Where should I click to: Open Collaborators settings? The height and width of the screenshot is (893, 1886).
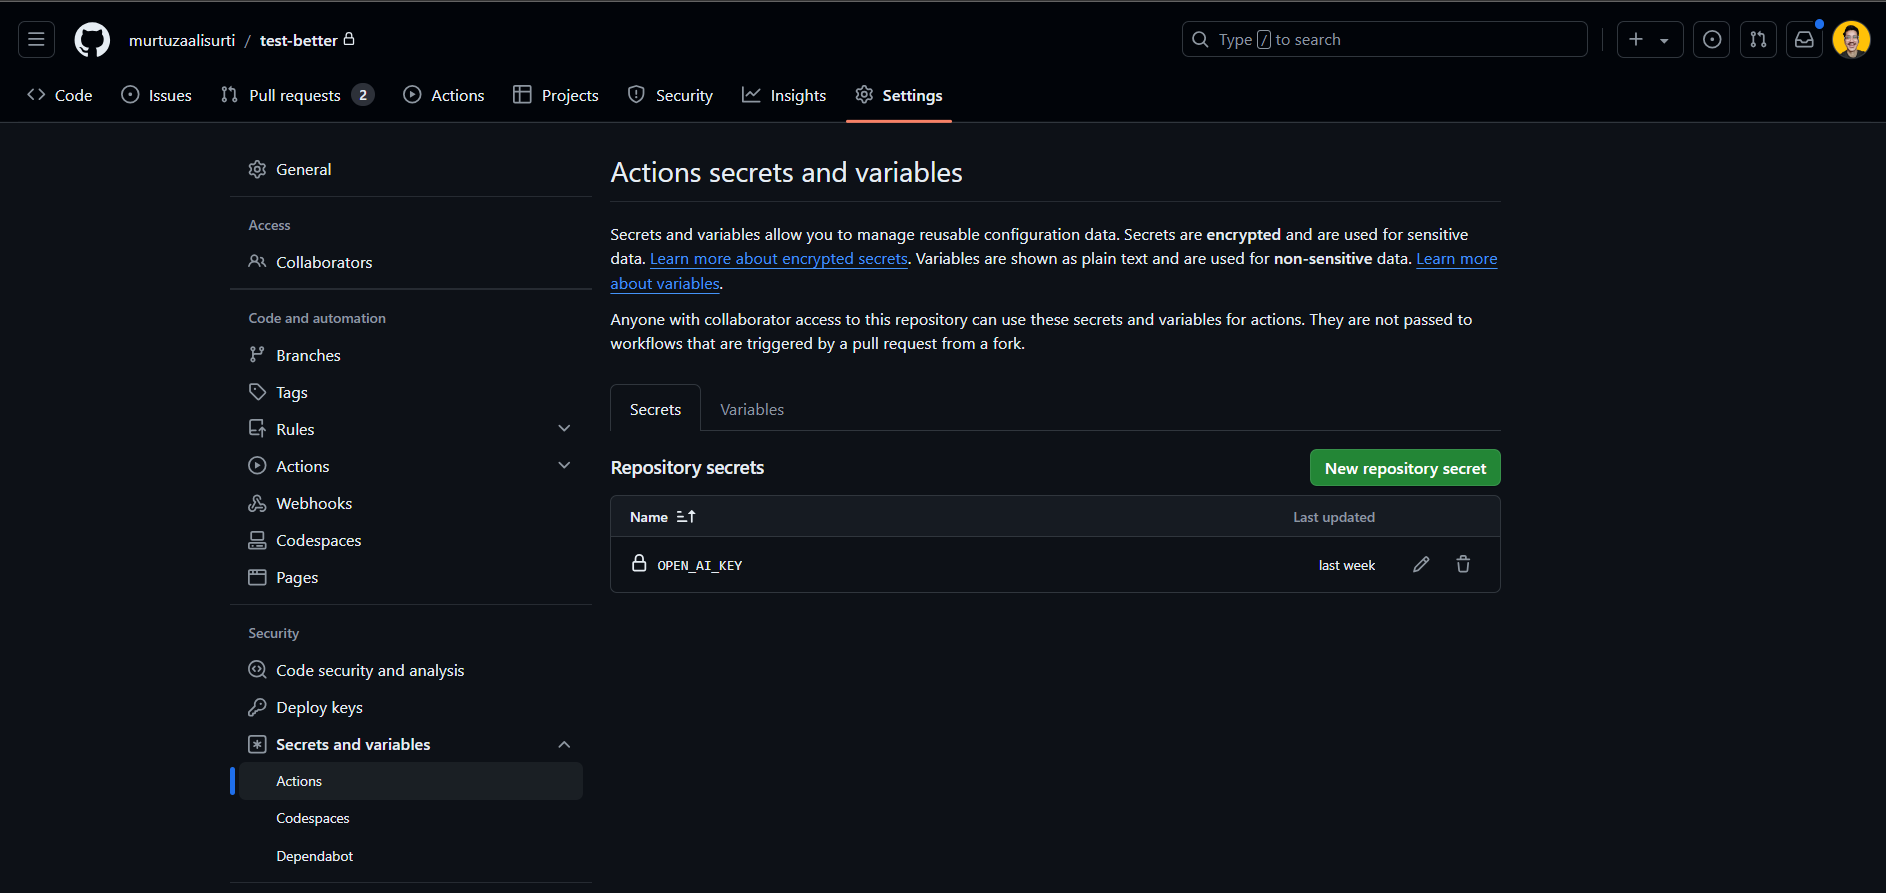coord(411,262)
